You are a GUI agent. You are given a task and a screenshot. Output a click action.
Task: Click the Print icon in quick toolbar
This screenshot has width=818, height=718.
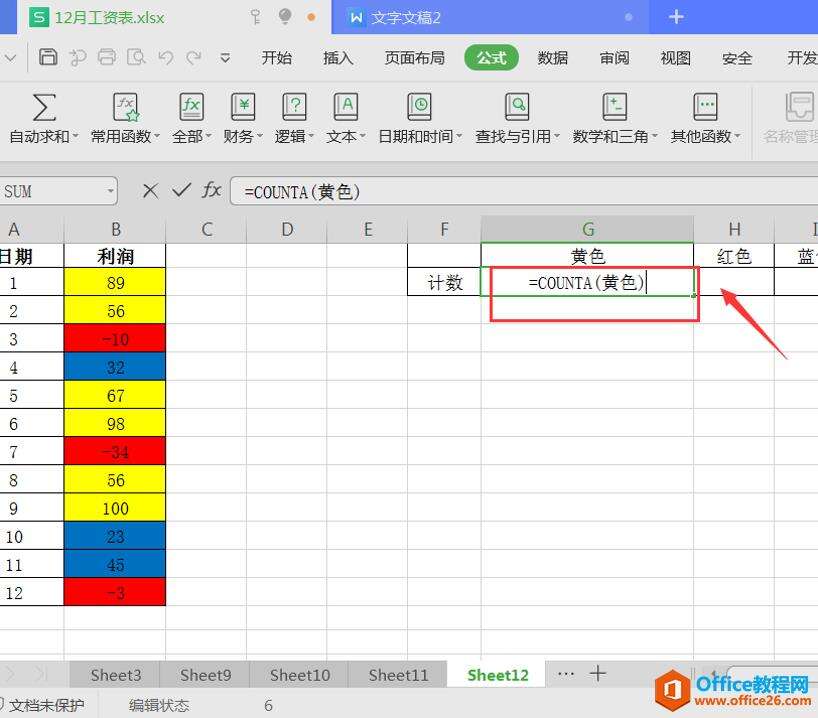tap(107, 57)
